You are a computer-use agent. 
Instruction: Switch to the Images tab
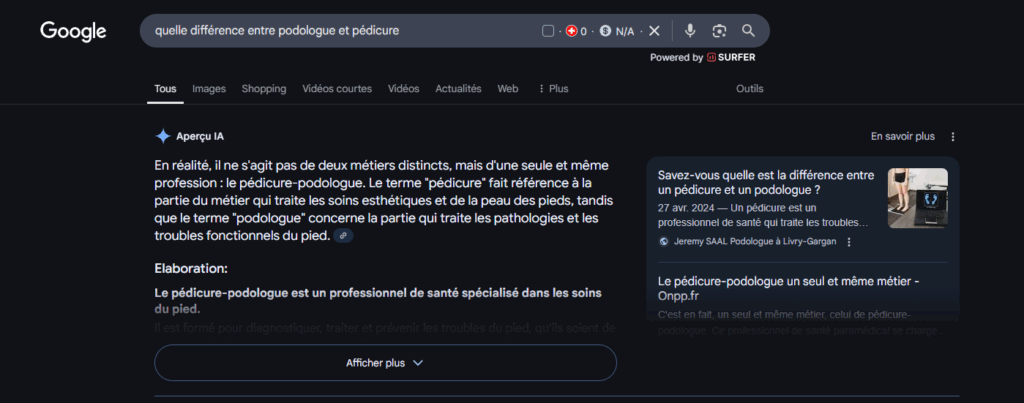point(209,89)
